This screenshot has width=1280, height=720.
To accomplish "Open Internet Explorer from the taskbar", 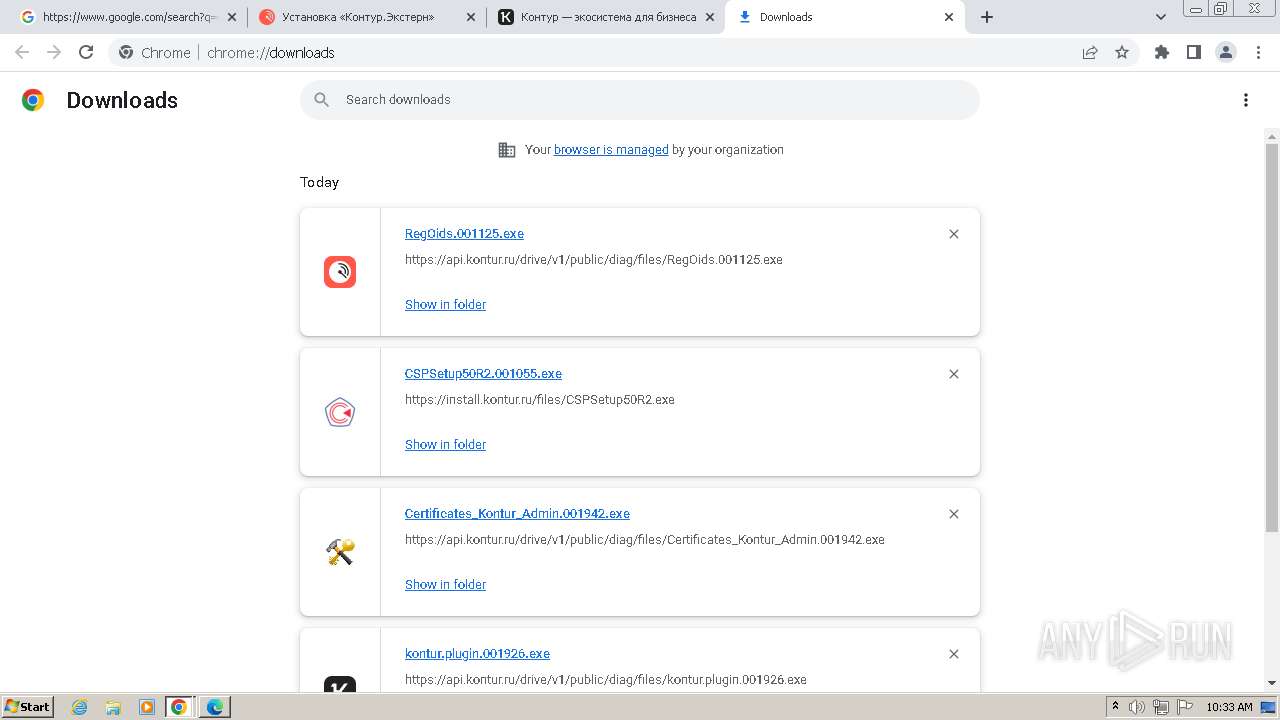I will tap(80, 707).
